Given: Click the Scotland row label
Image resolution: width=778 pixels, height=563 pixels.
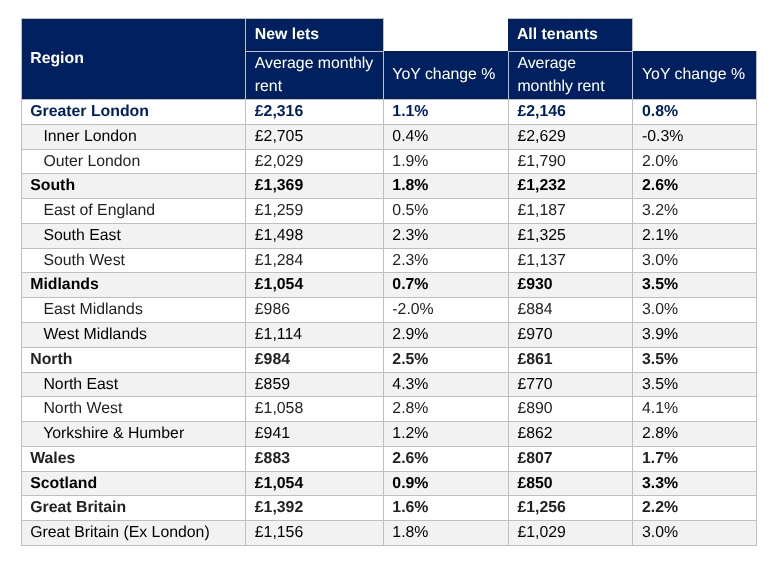Looking at the screenshot, I should tap(64, 483).
